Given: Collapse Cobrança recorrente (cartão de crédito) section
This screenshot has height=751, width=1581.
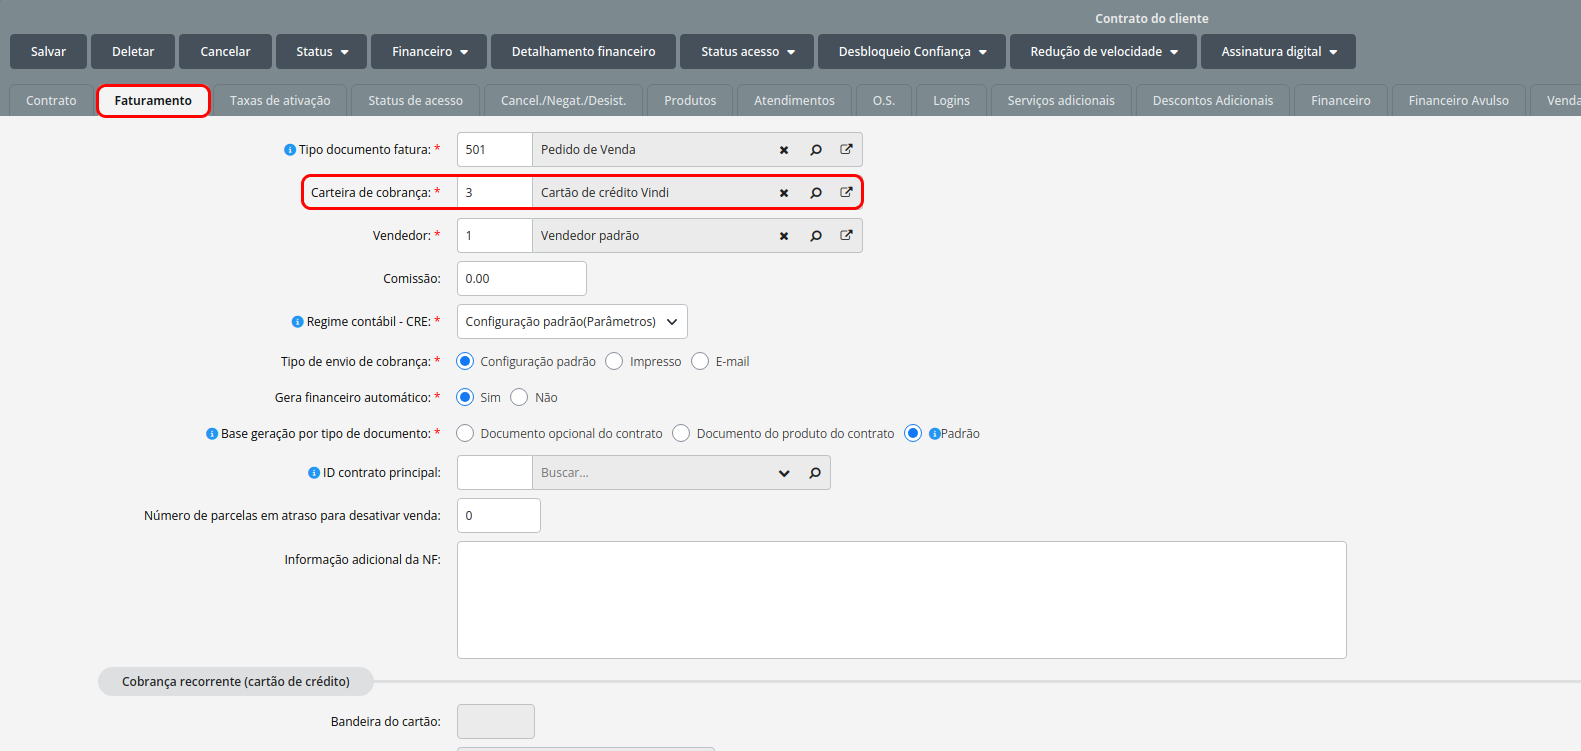Looking at the screenshot, I should [x=236, y=682].
